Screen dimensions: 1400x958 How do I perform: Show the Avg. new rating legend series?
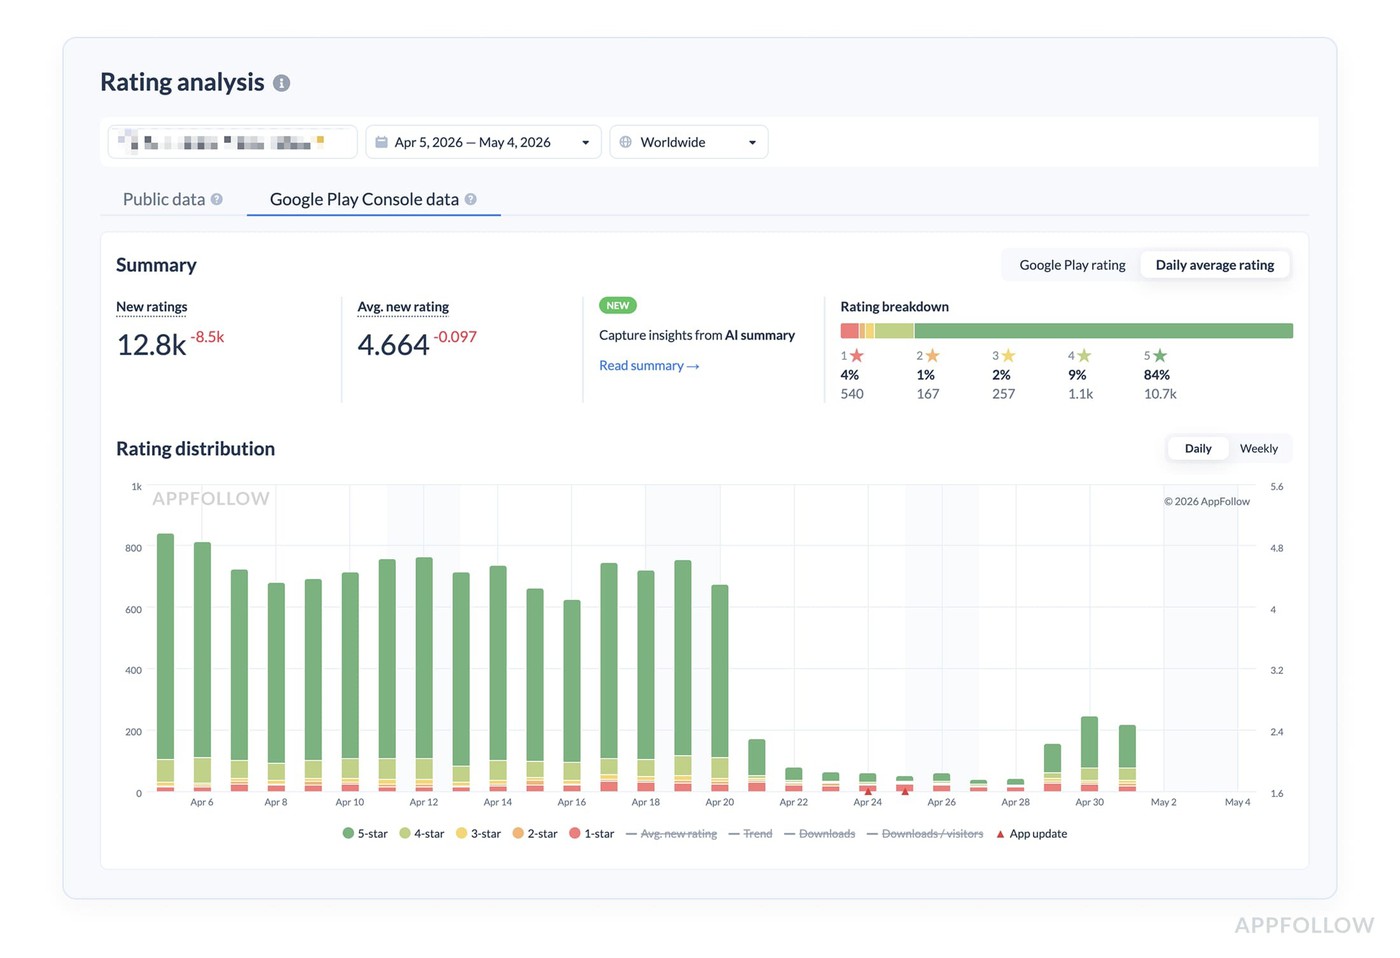671,833
